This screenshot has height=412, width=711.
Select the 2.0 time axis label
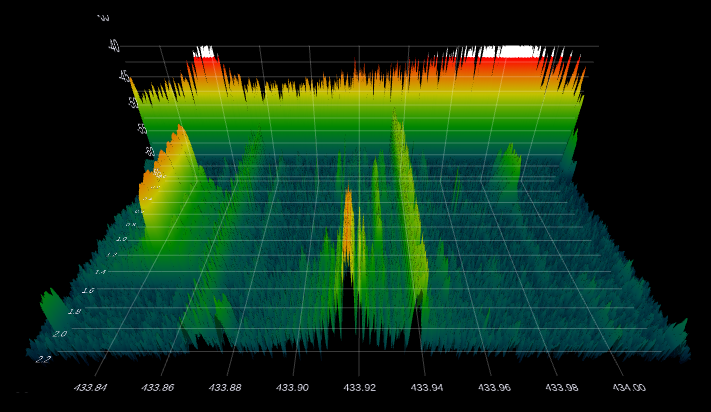click(59, 333)
